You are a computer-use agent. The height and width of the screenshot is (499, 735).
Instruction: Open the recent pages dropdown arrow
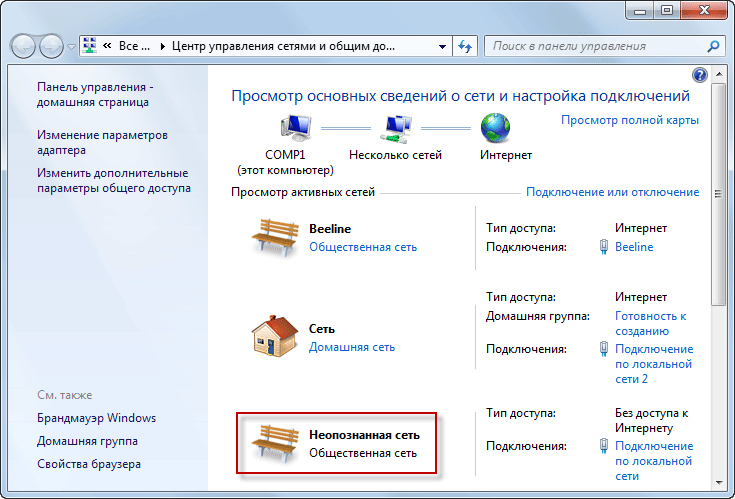71,46
